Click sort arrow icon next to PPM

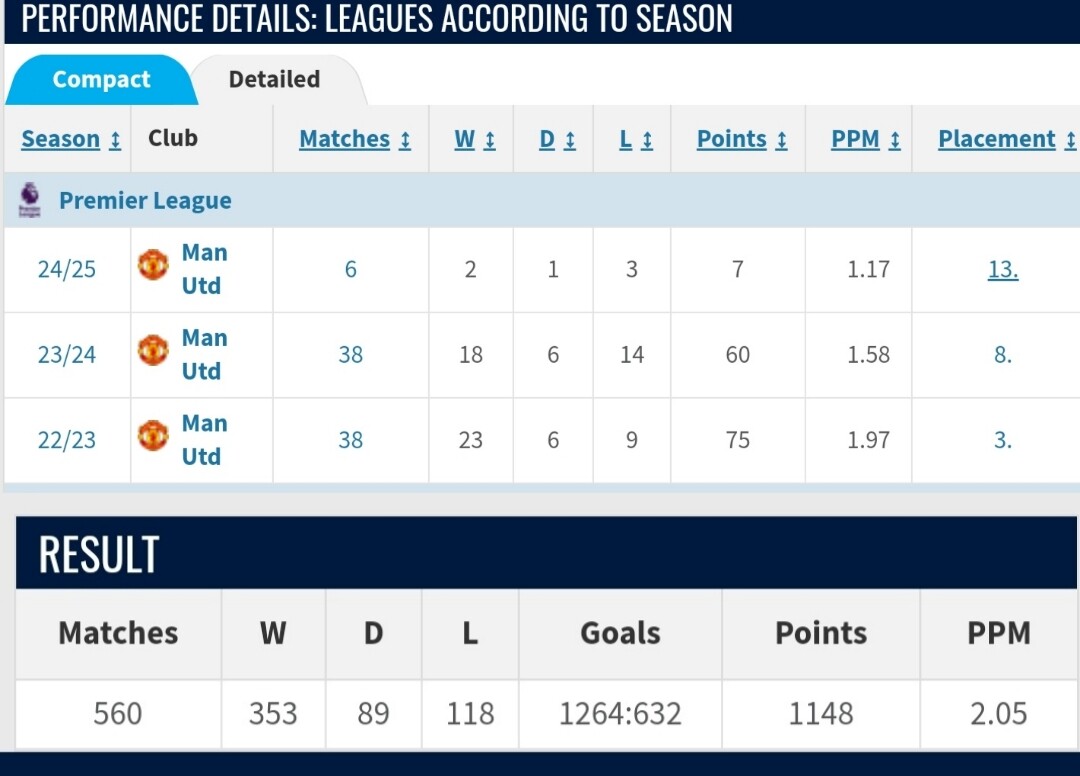tap(895, 140)
